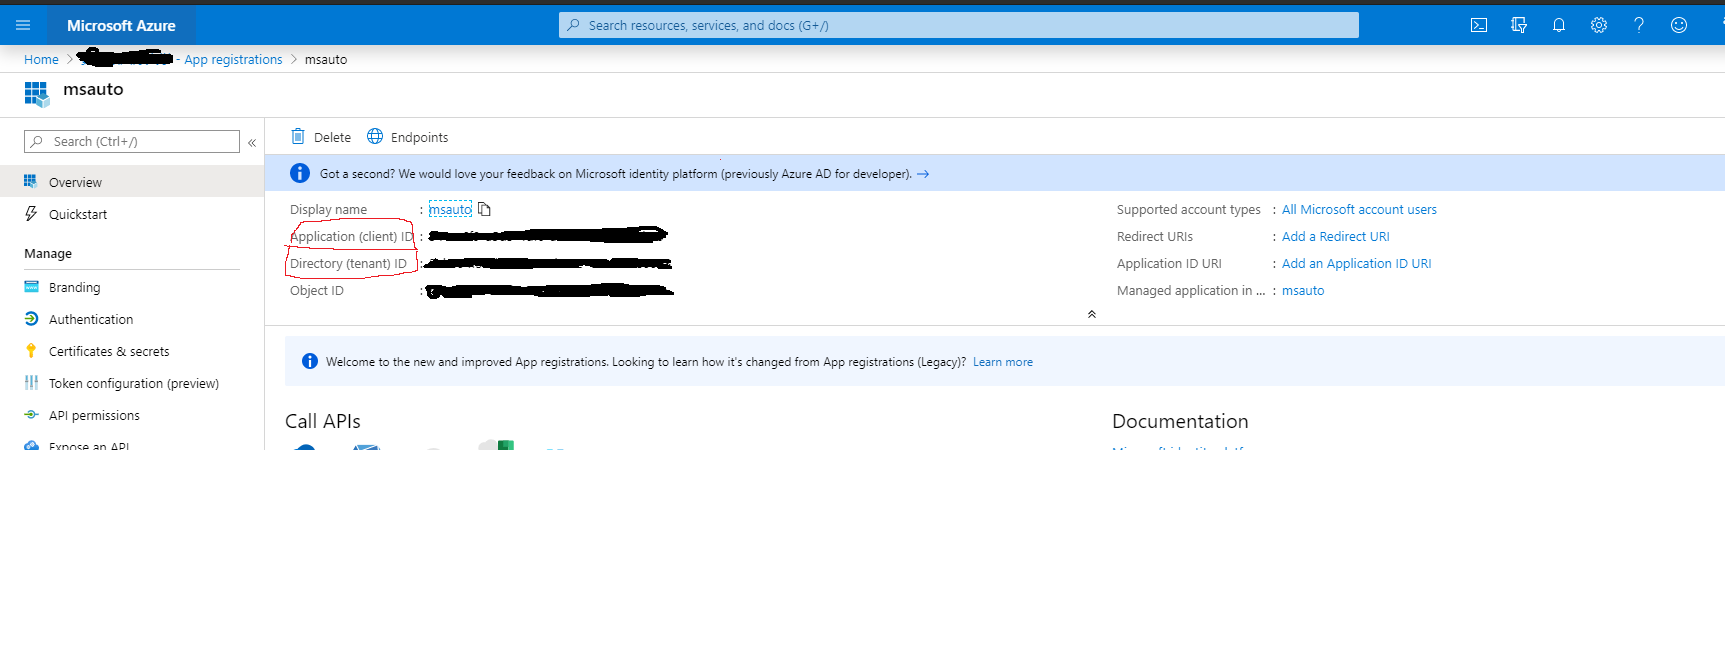Screen dimensions: 1725x648
Task: Go to Home breadcrumb
Action: coord(41,60)
